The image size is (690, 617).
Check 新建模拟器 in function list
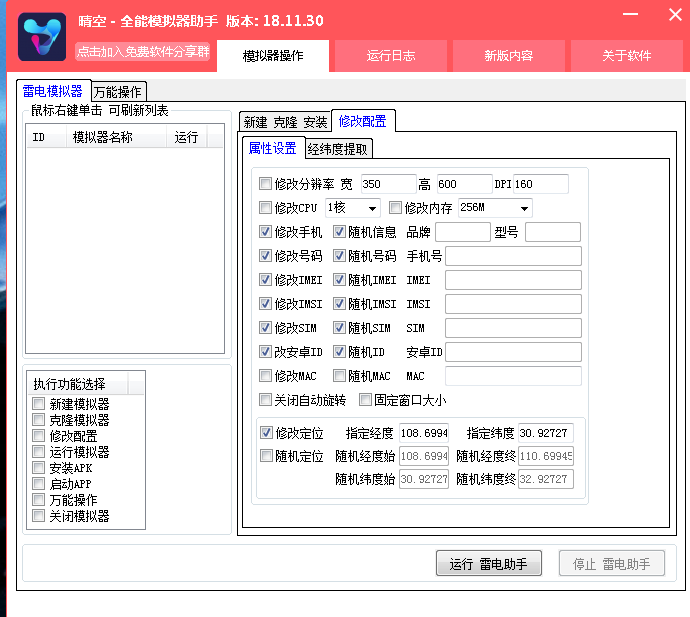(39, 404)
